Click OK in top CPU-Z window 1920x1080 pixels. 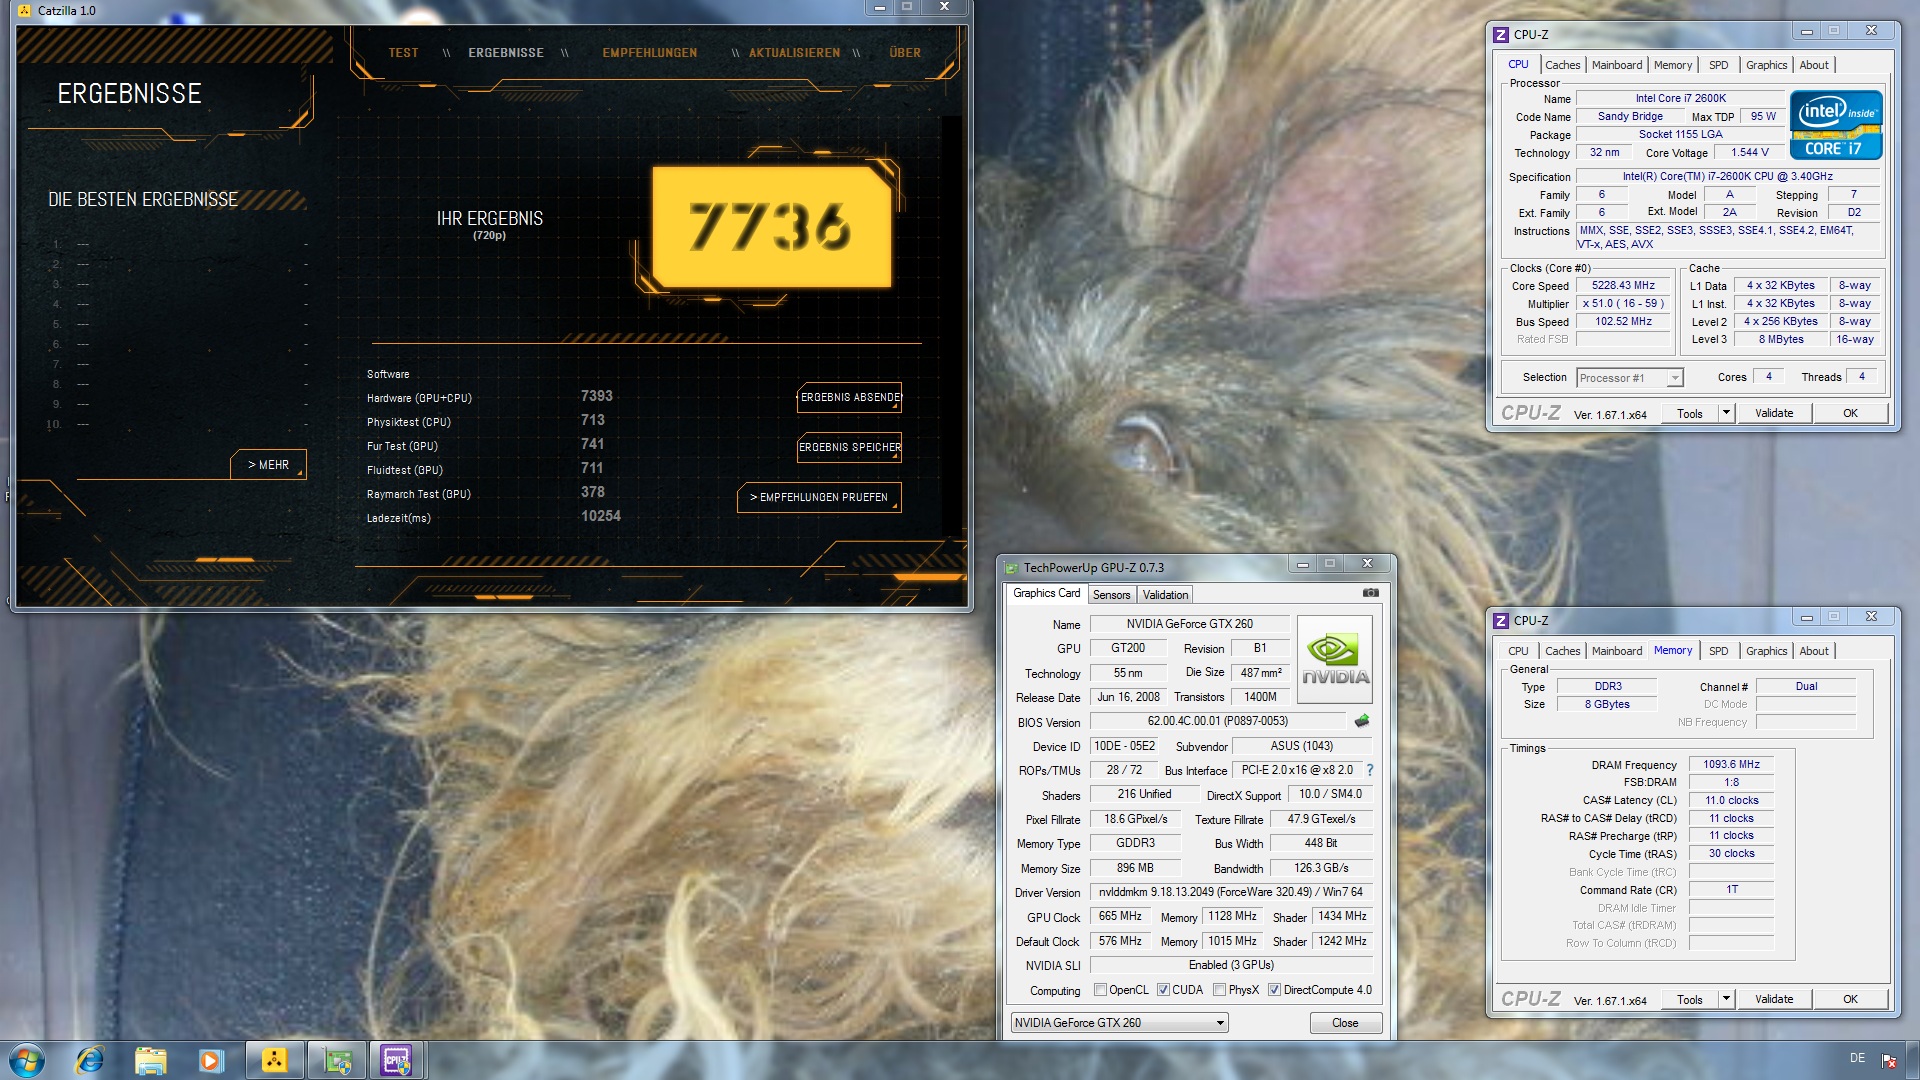(x=1850, y=413)
